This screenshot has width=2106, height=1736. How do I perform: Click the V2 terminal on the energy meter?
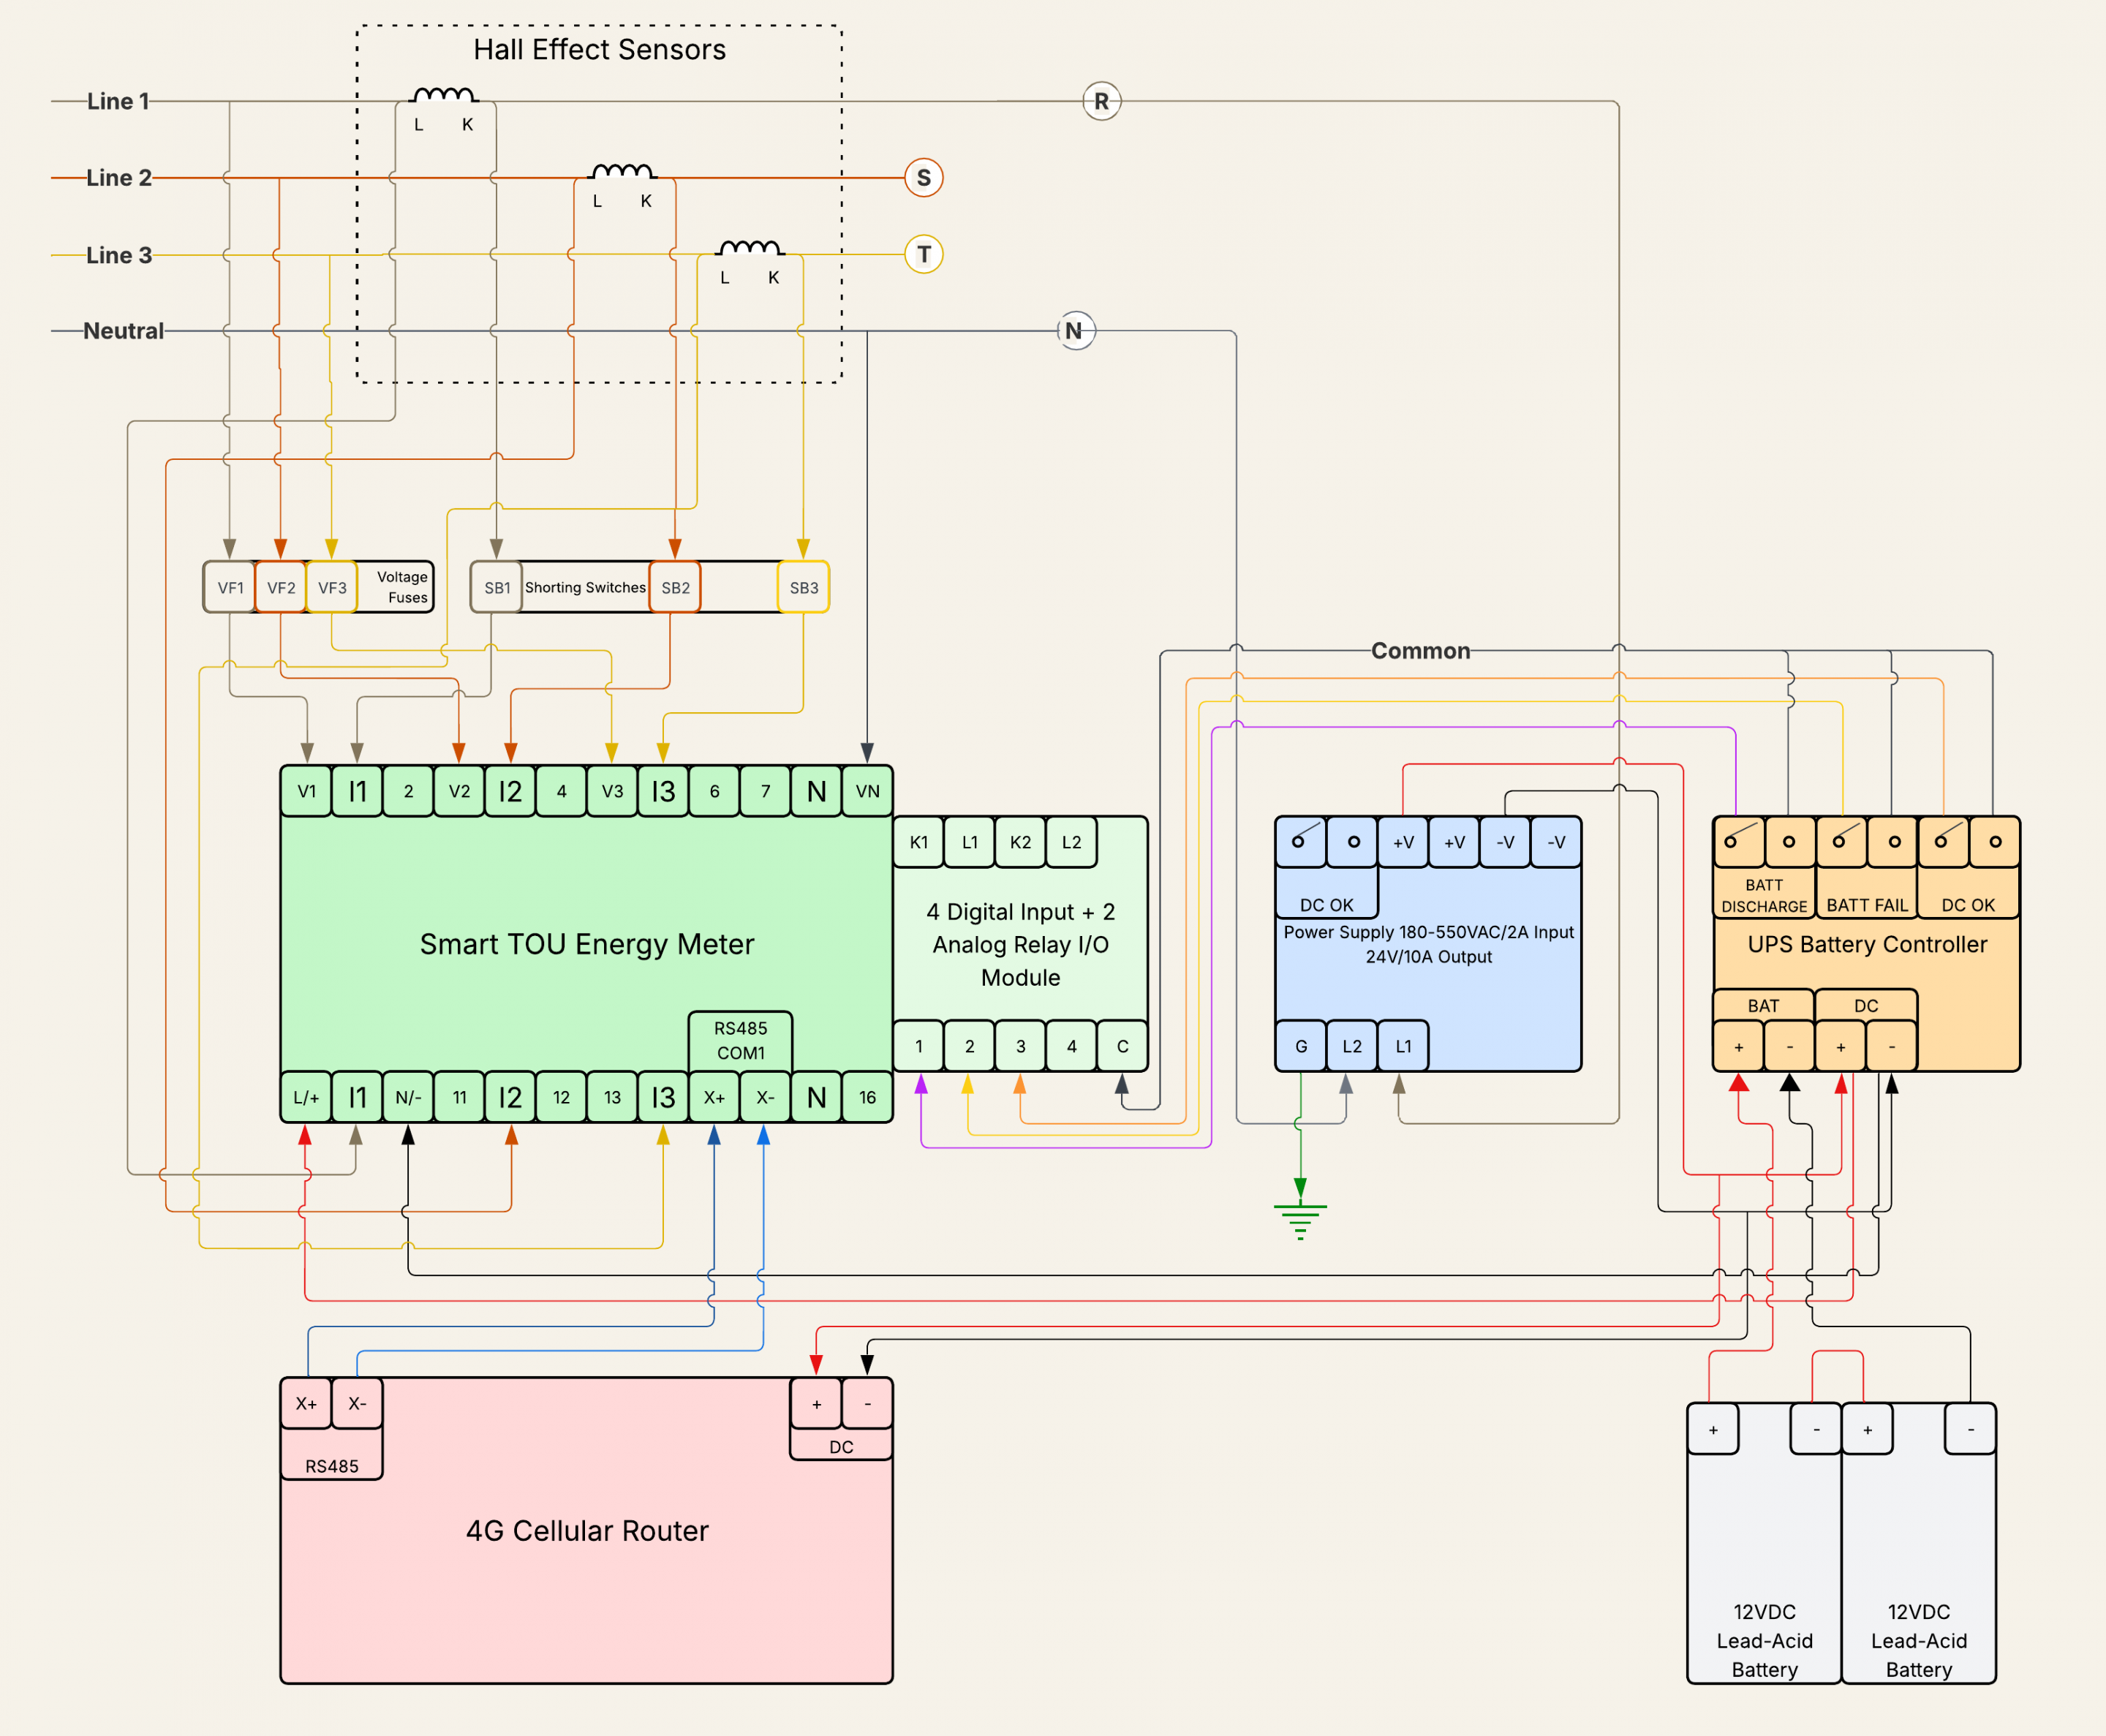coord(459,791)
